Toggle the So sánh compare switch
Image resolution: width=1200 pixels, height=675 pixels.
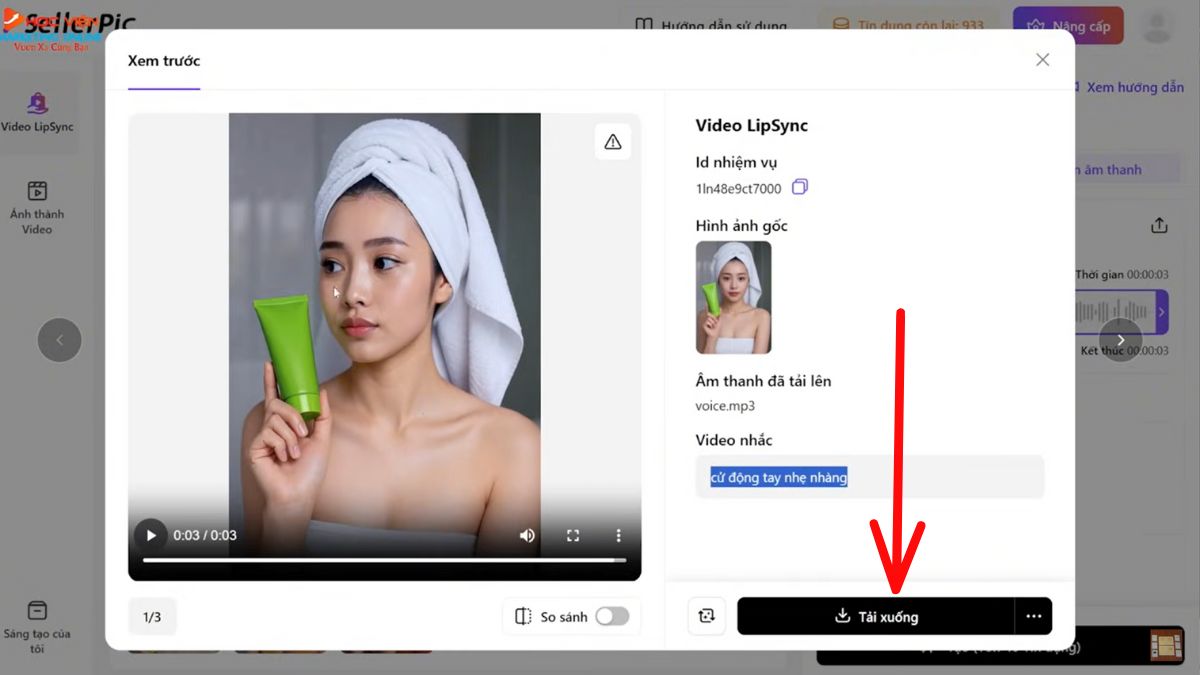[612, 617]
